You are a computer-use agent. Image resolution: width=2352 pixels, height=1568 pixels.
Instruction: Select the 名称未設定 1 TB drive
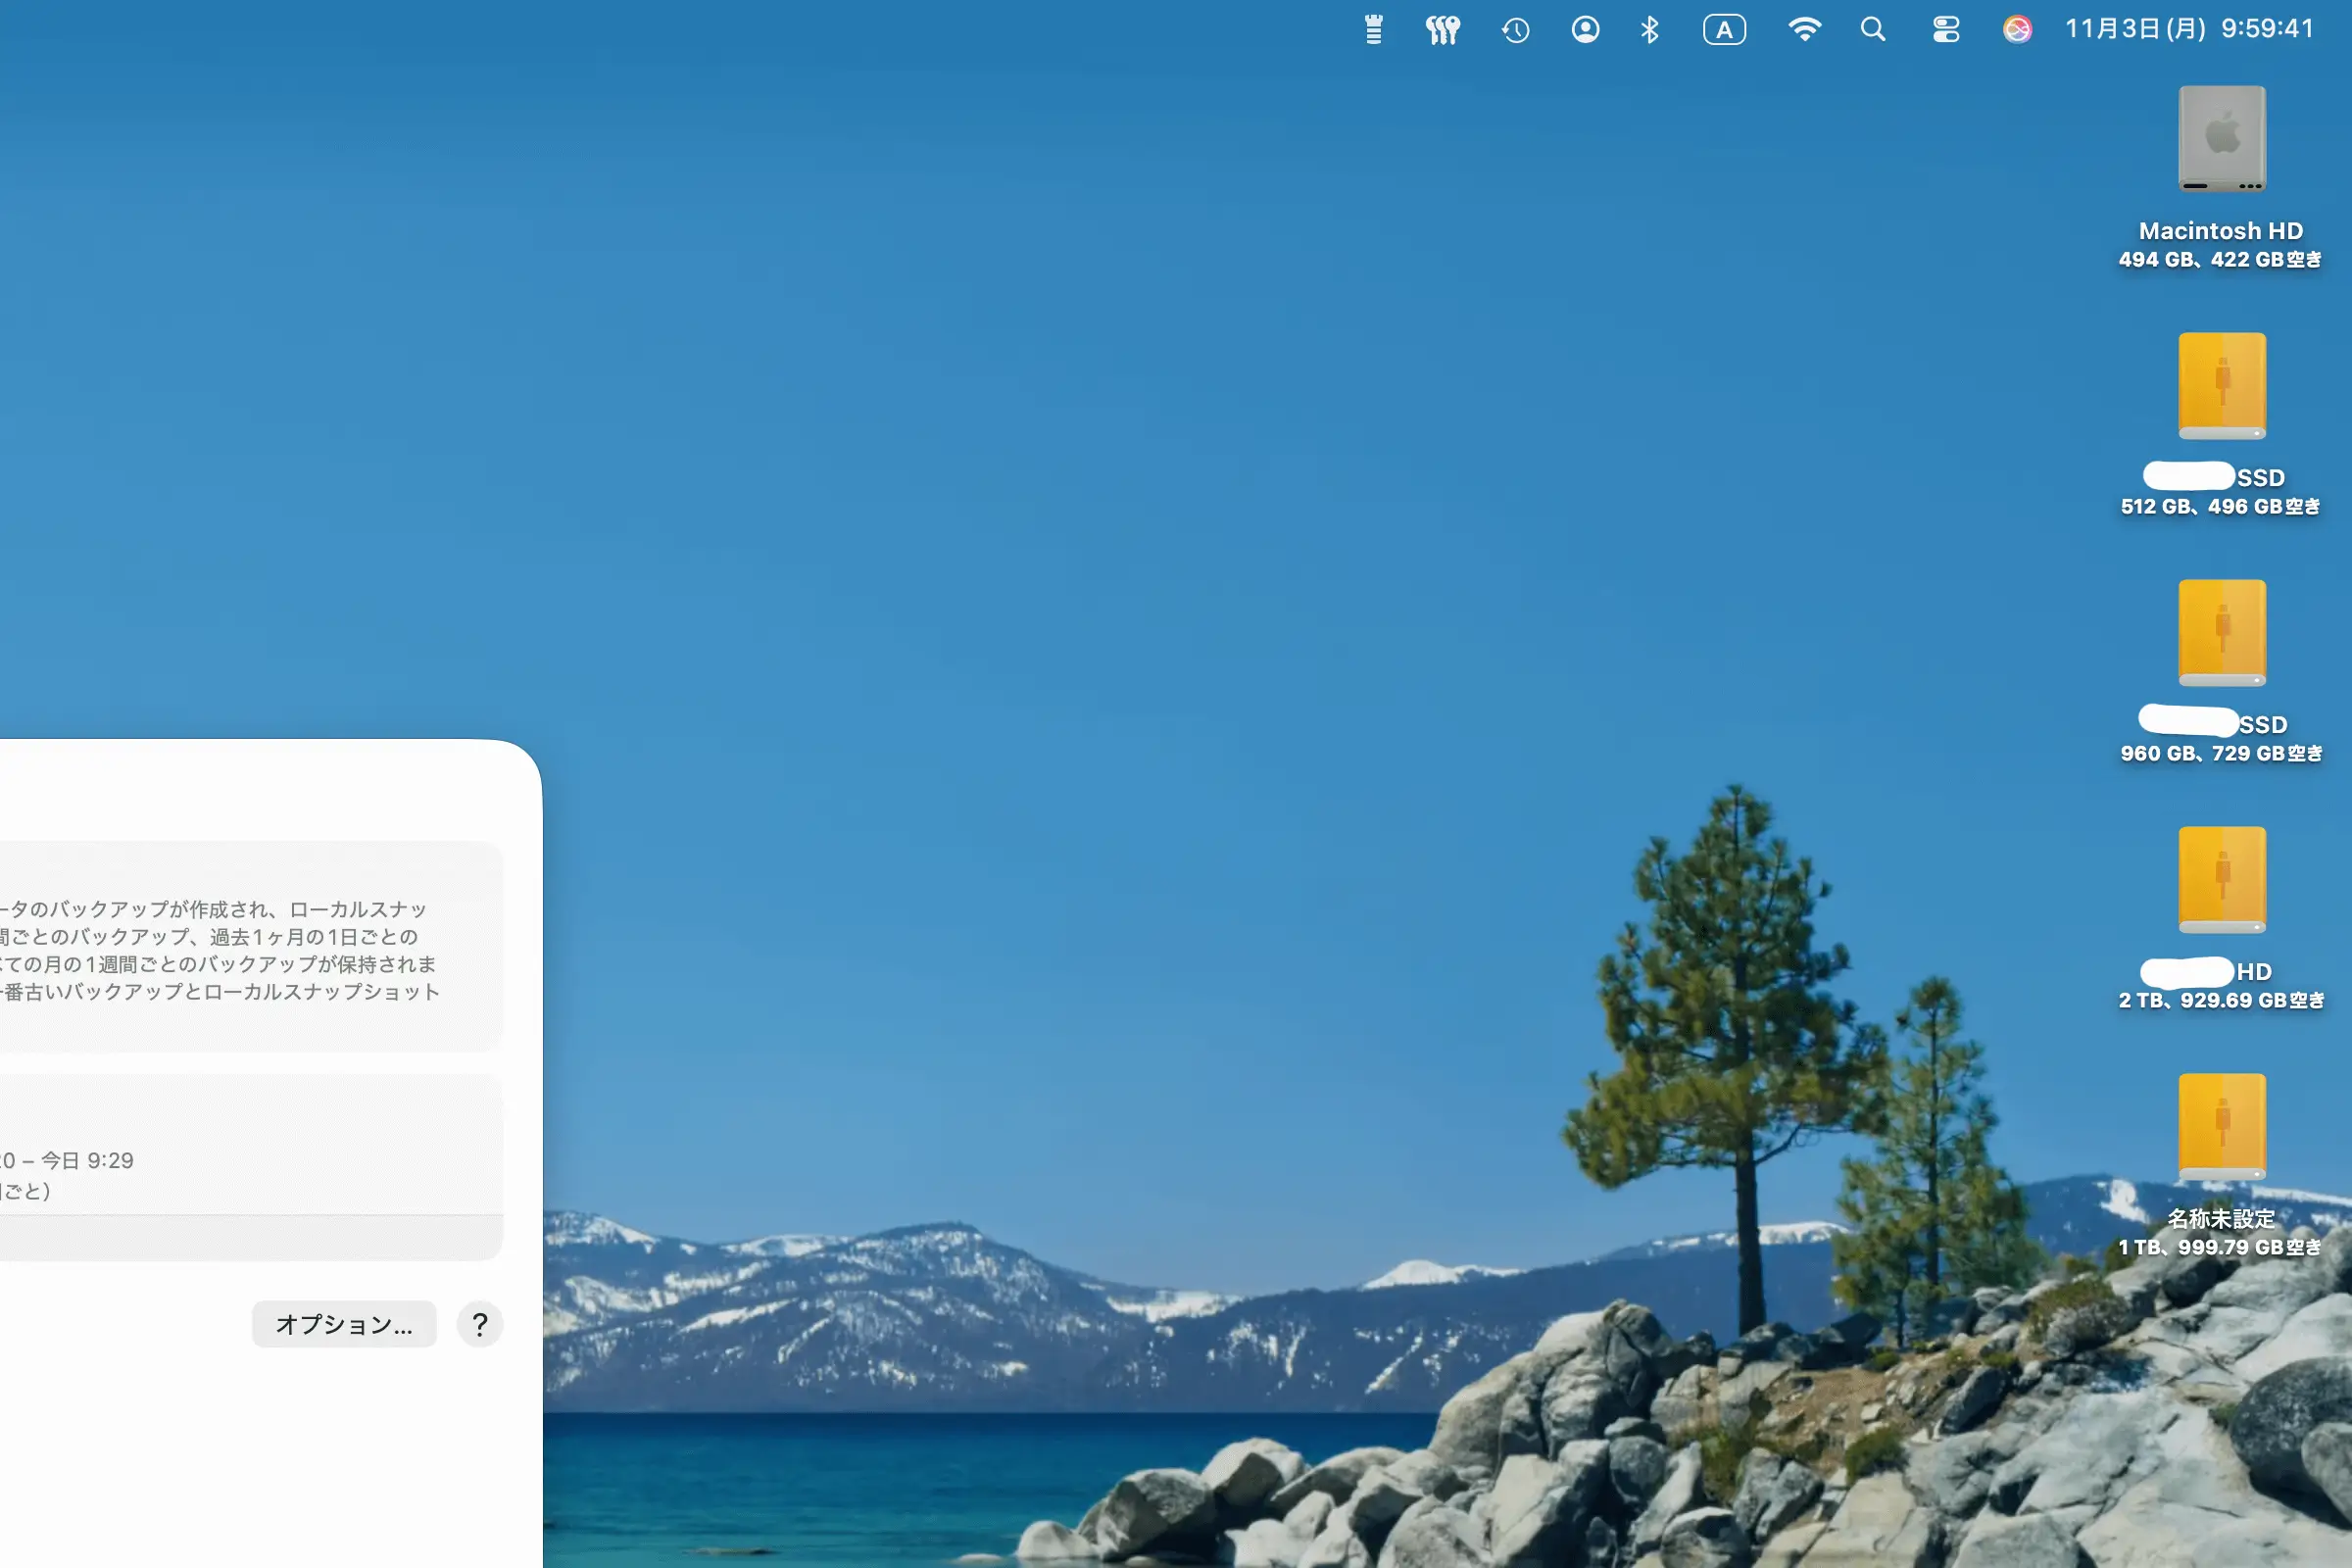pyautogui.click(x=2221, y=1128)
